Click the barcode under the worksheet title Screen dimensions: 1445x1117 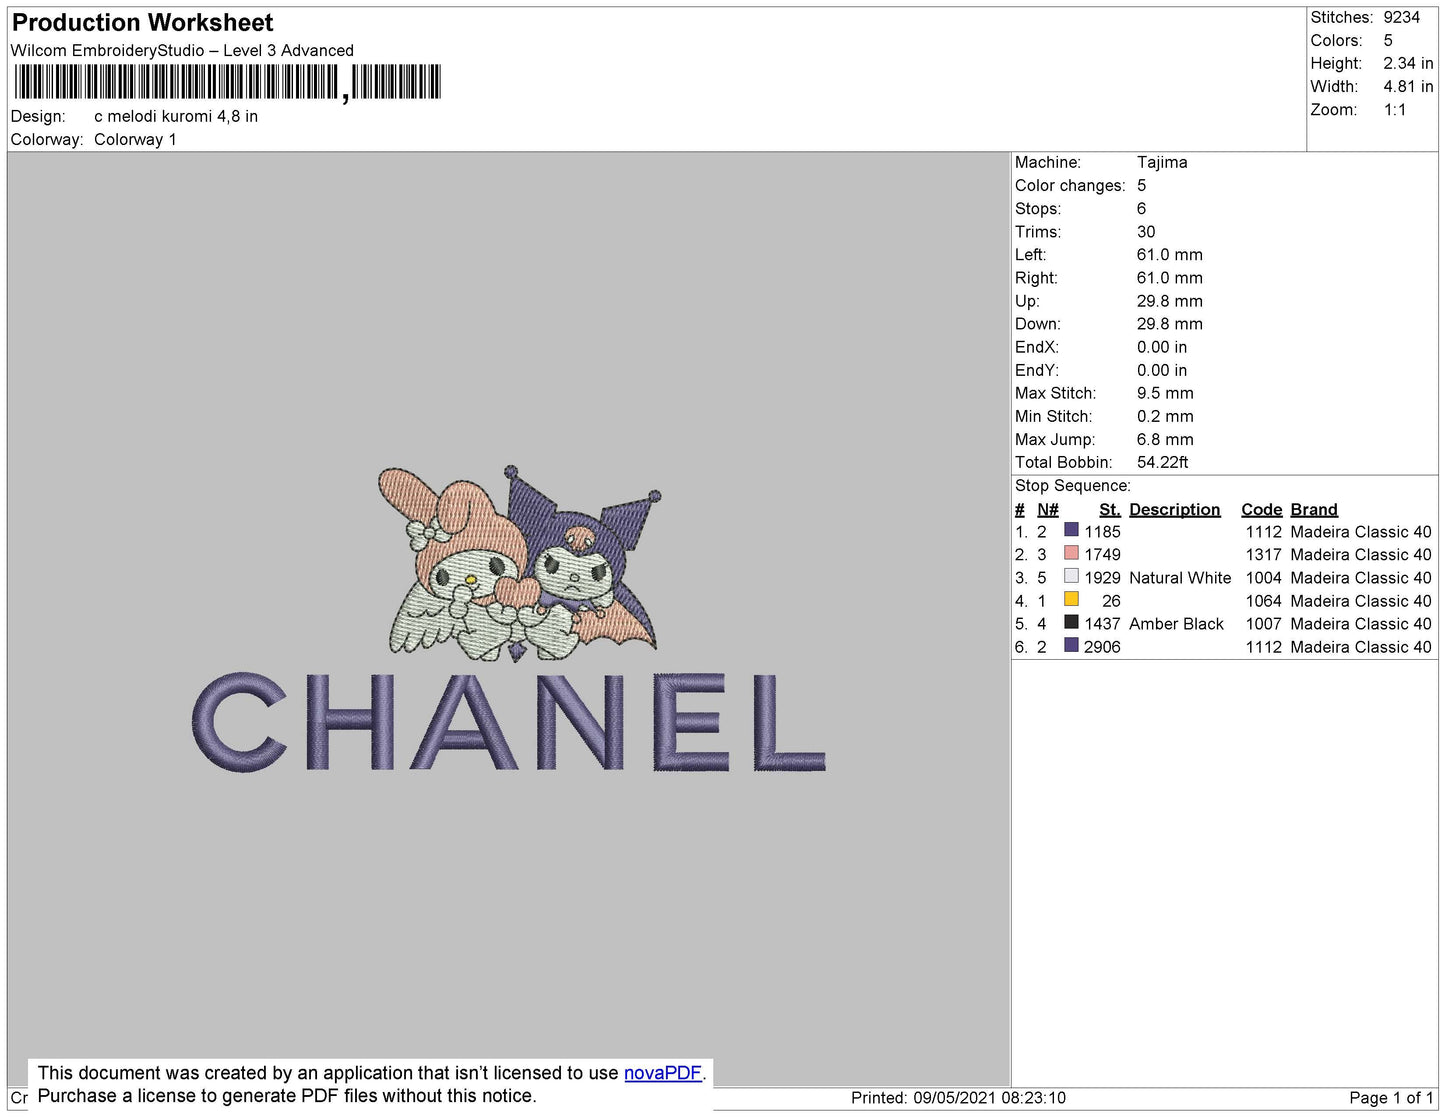(227, 82)
